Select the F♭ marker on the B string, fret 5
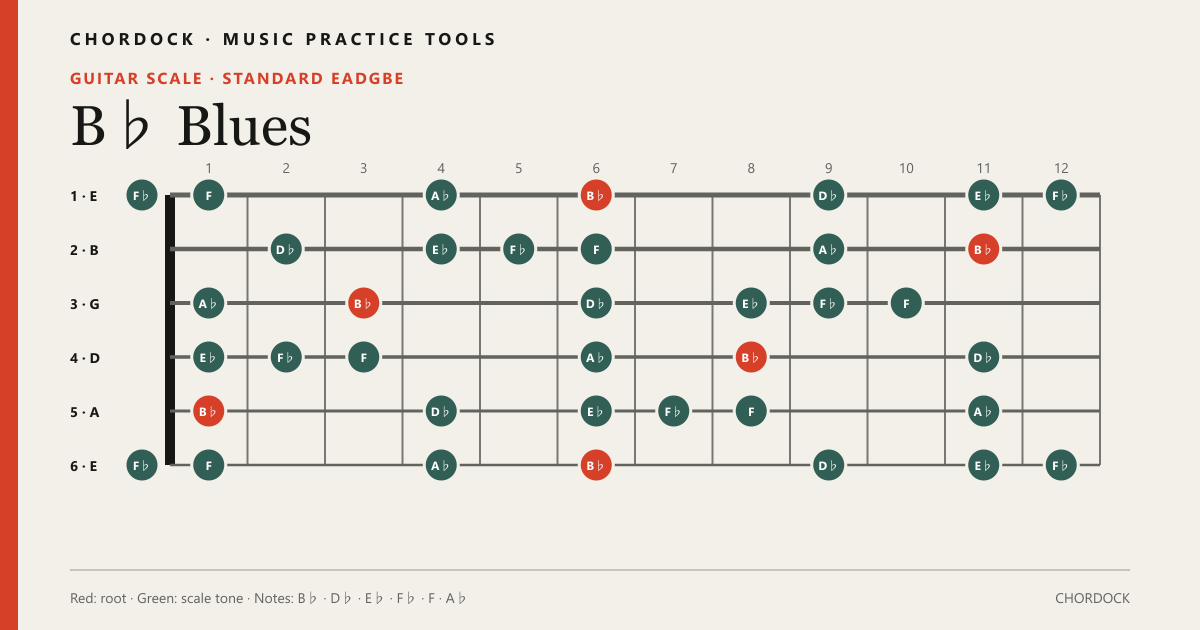This screenshot has height=630, width=1200. pyautogui.click(x=519, y=249)
